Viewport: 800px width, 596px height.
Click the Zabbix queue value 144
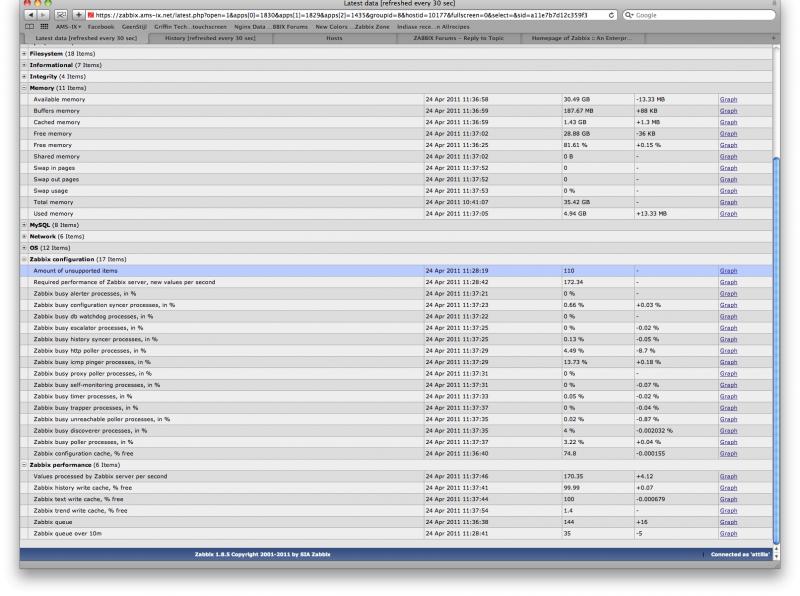click(x=569, y=522)
